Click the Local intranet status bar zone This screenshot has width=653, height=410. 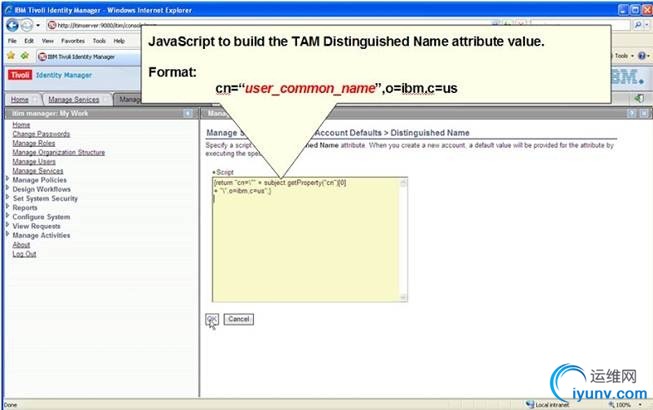click(x=548, y=405)
